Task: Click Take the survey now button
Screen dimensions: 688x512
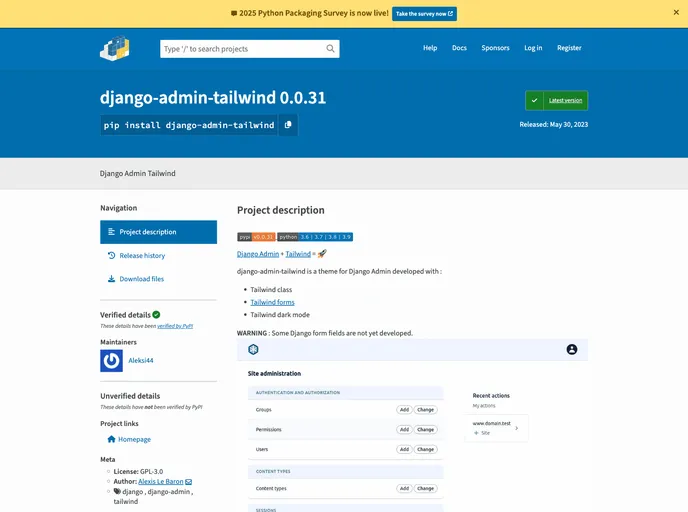Action: click(x=424, y=14)
